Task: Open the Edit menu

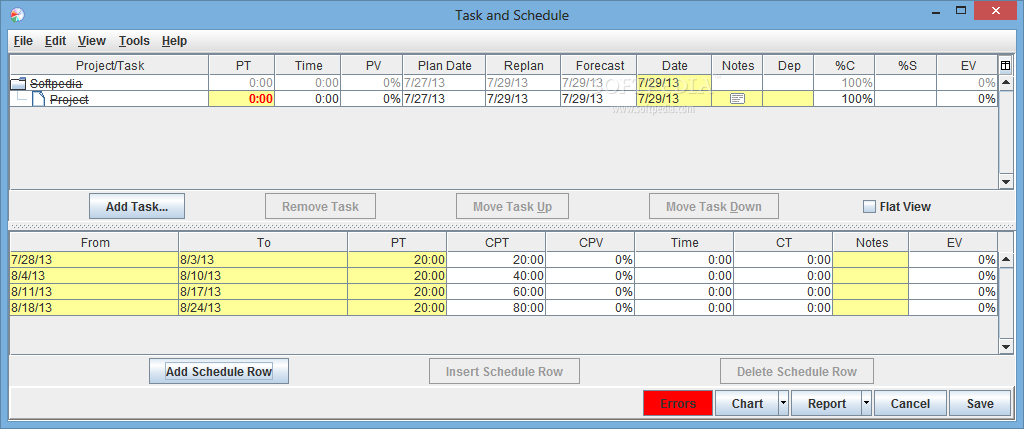Action: tap(56, 40)
